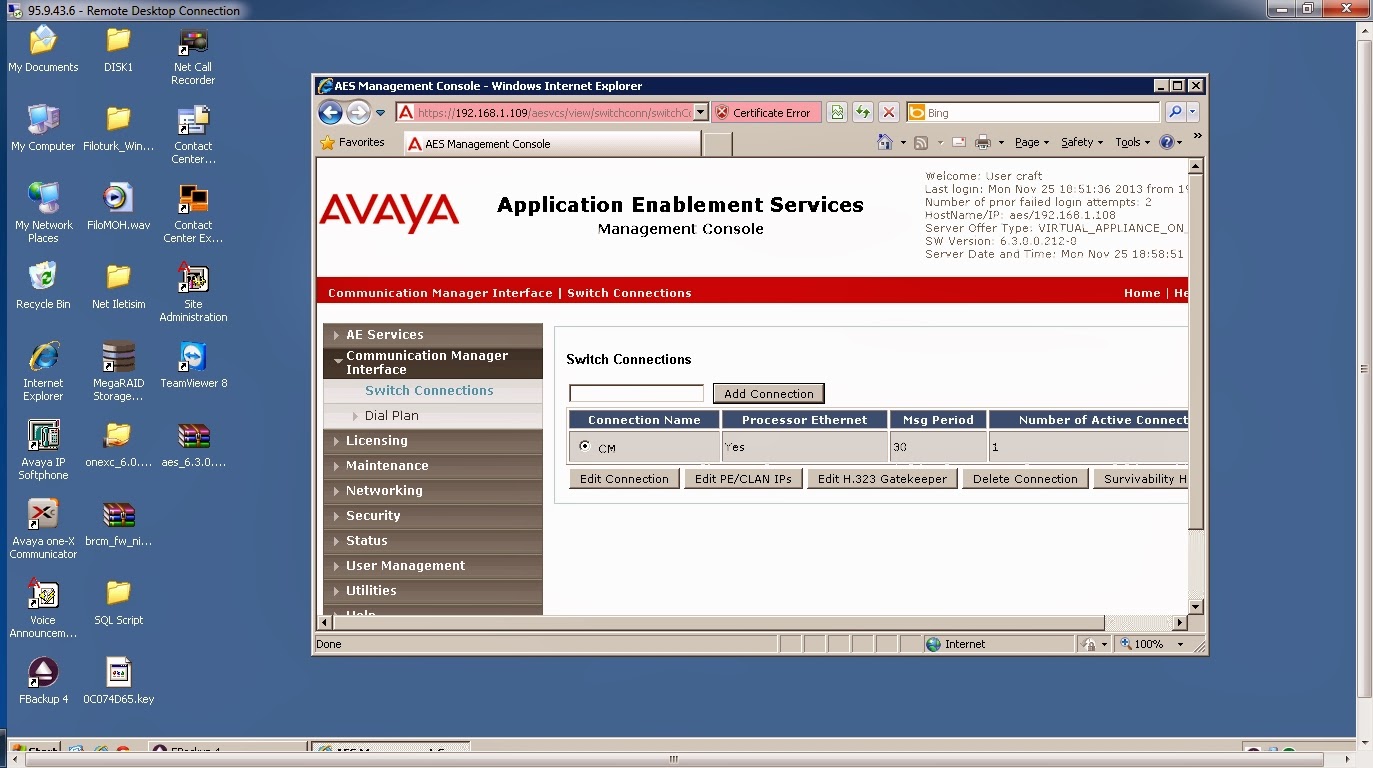Click the Home link in red bar
The height and width of the screenshot is (768, 1373).
coord(1142,293)
